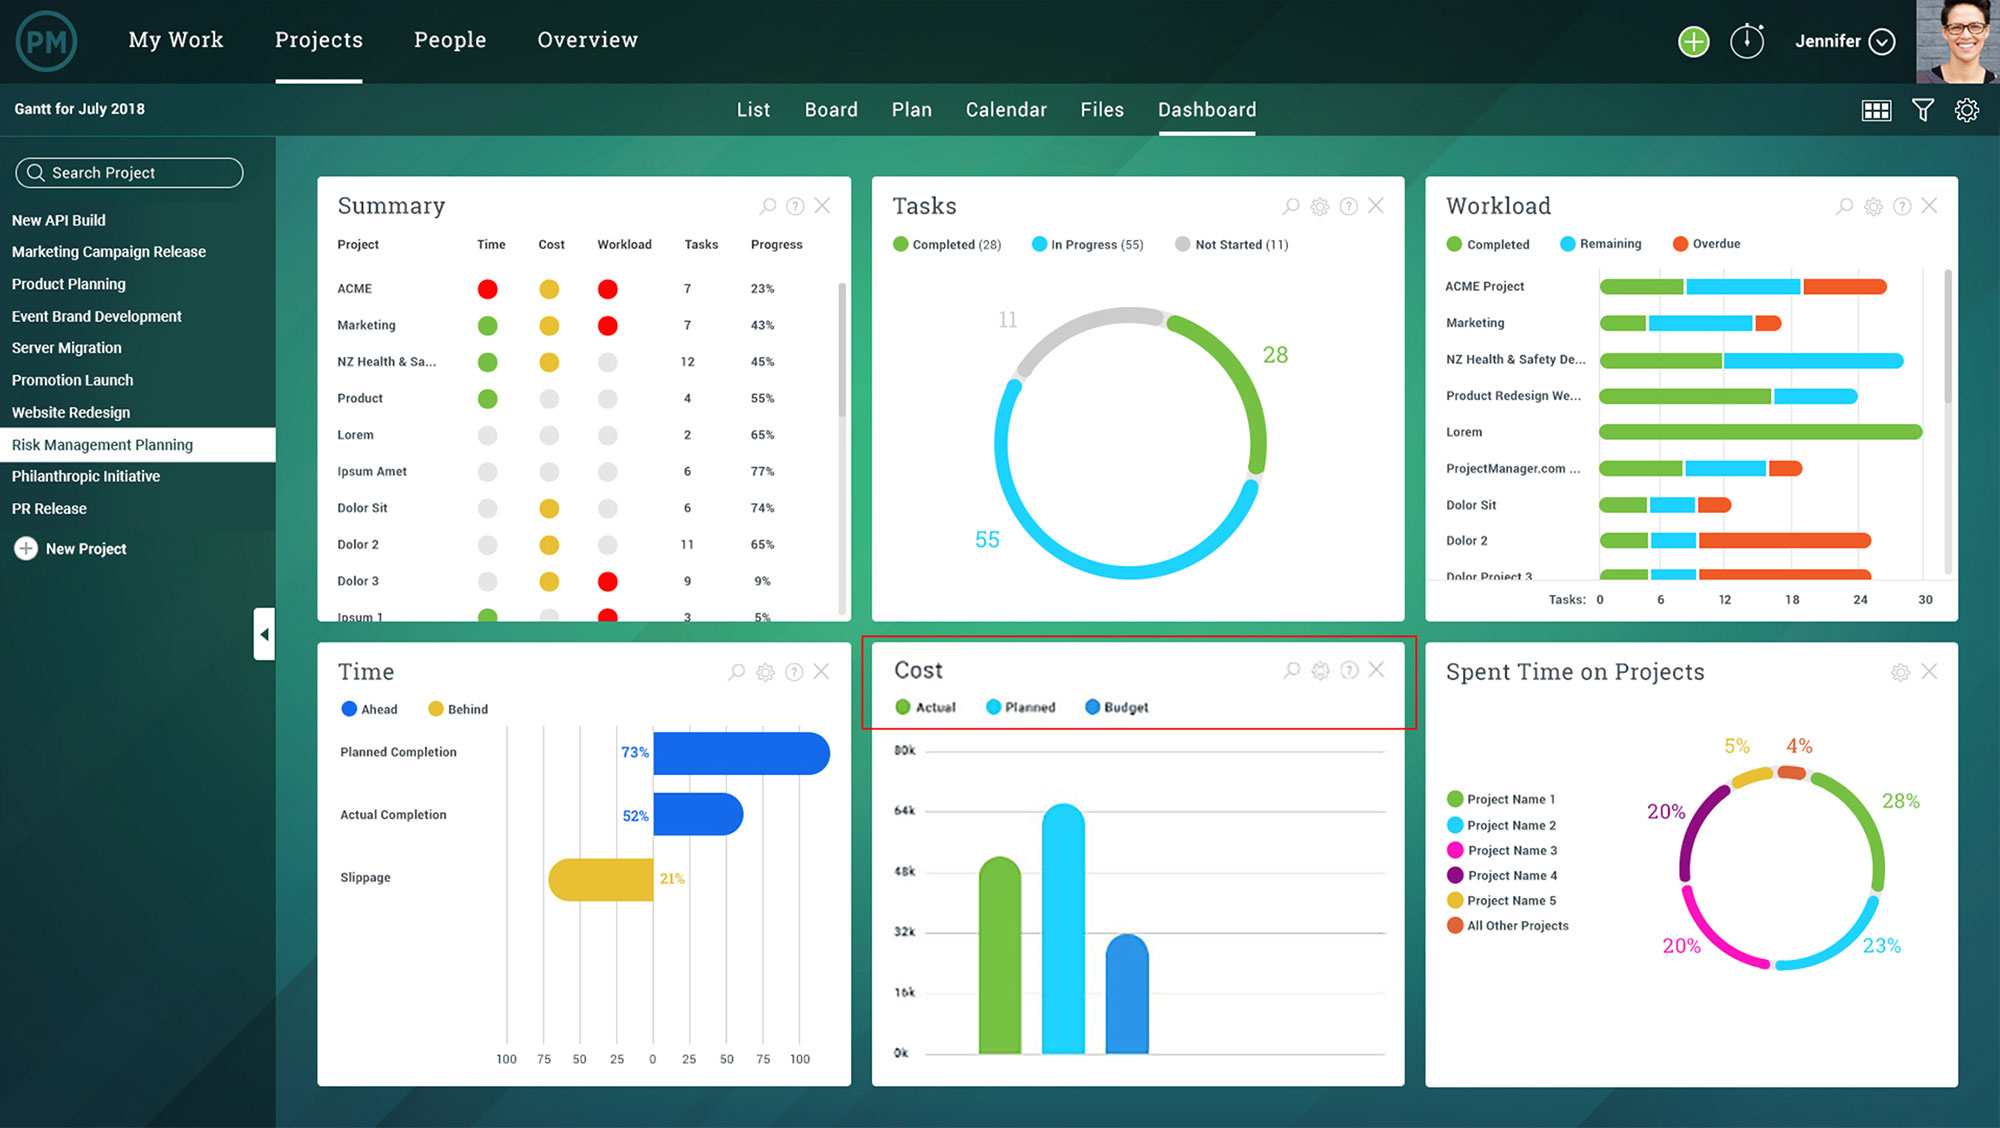
Task: Click the search icon in Summary panel
Action: tap(768, 205)
